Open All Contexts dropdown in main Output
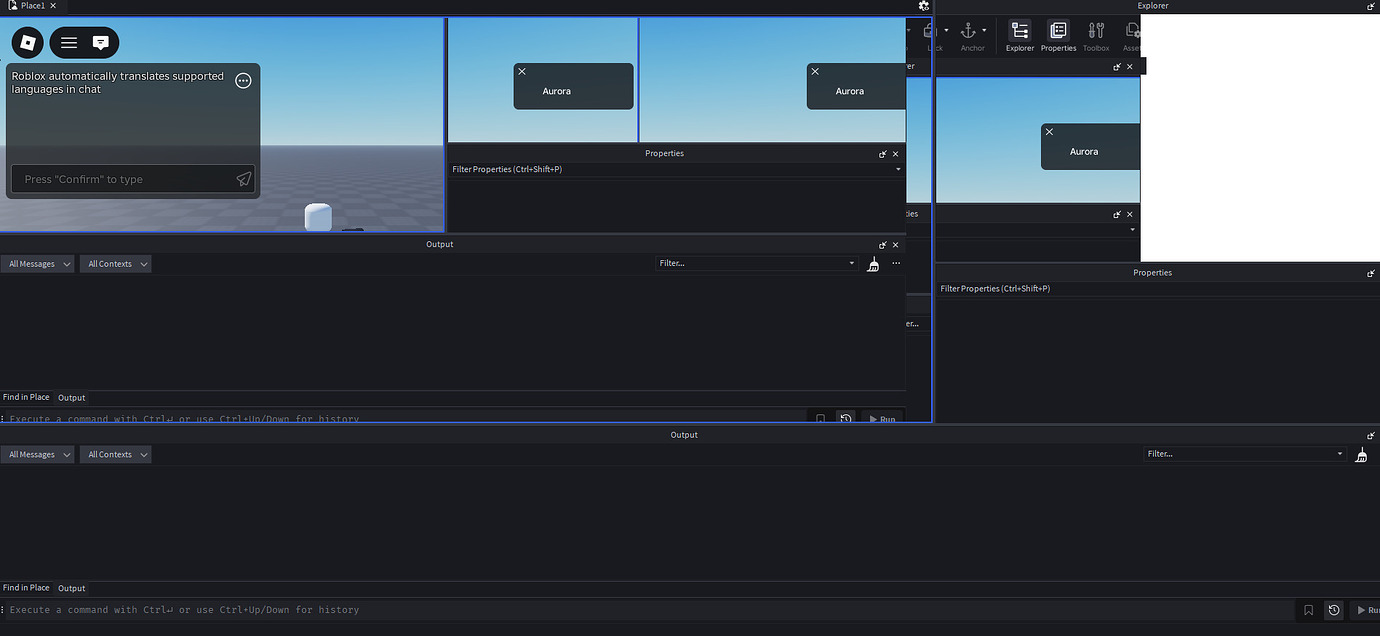The image size is (1380, 636). click(x=116, y=454)
